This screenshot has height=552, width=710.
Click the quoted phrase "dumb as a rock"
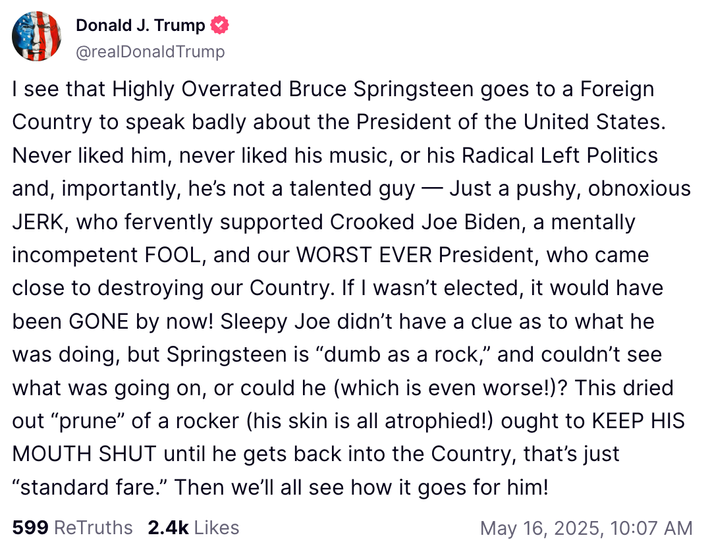click(x=401, y=355)
